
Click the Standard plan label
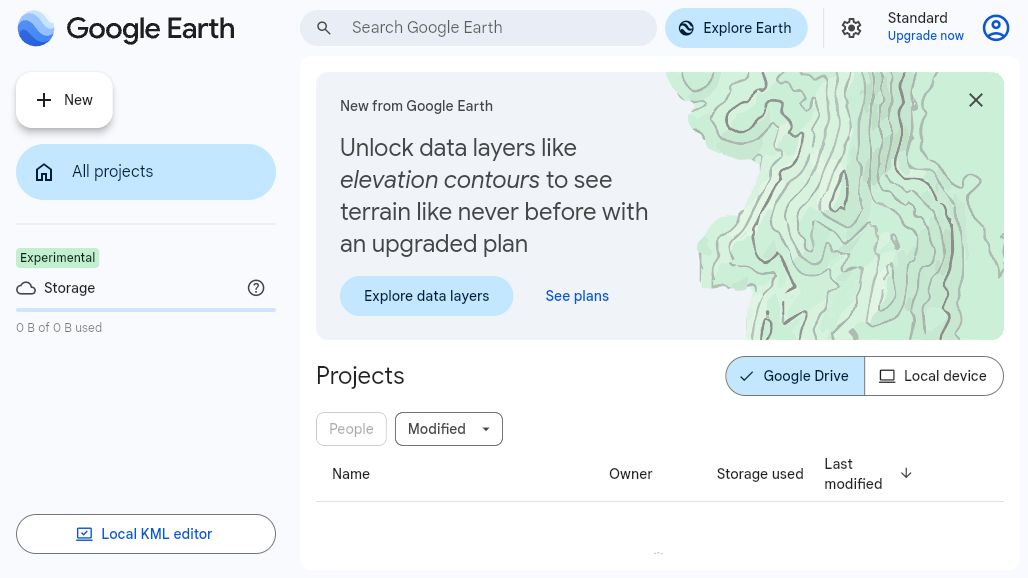(917, 18)
